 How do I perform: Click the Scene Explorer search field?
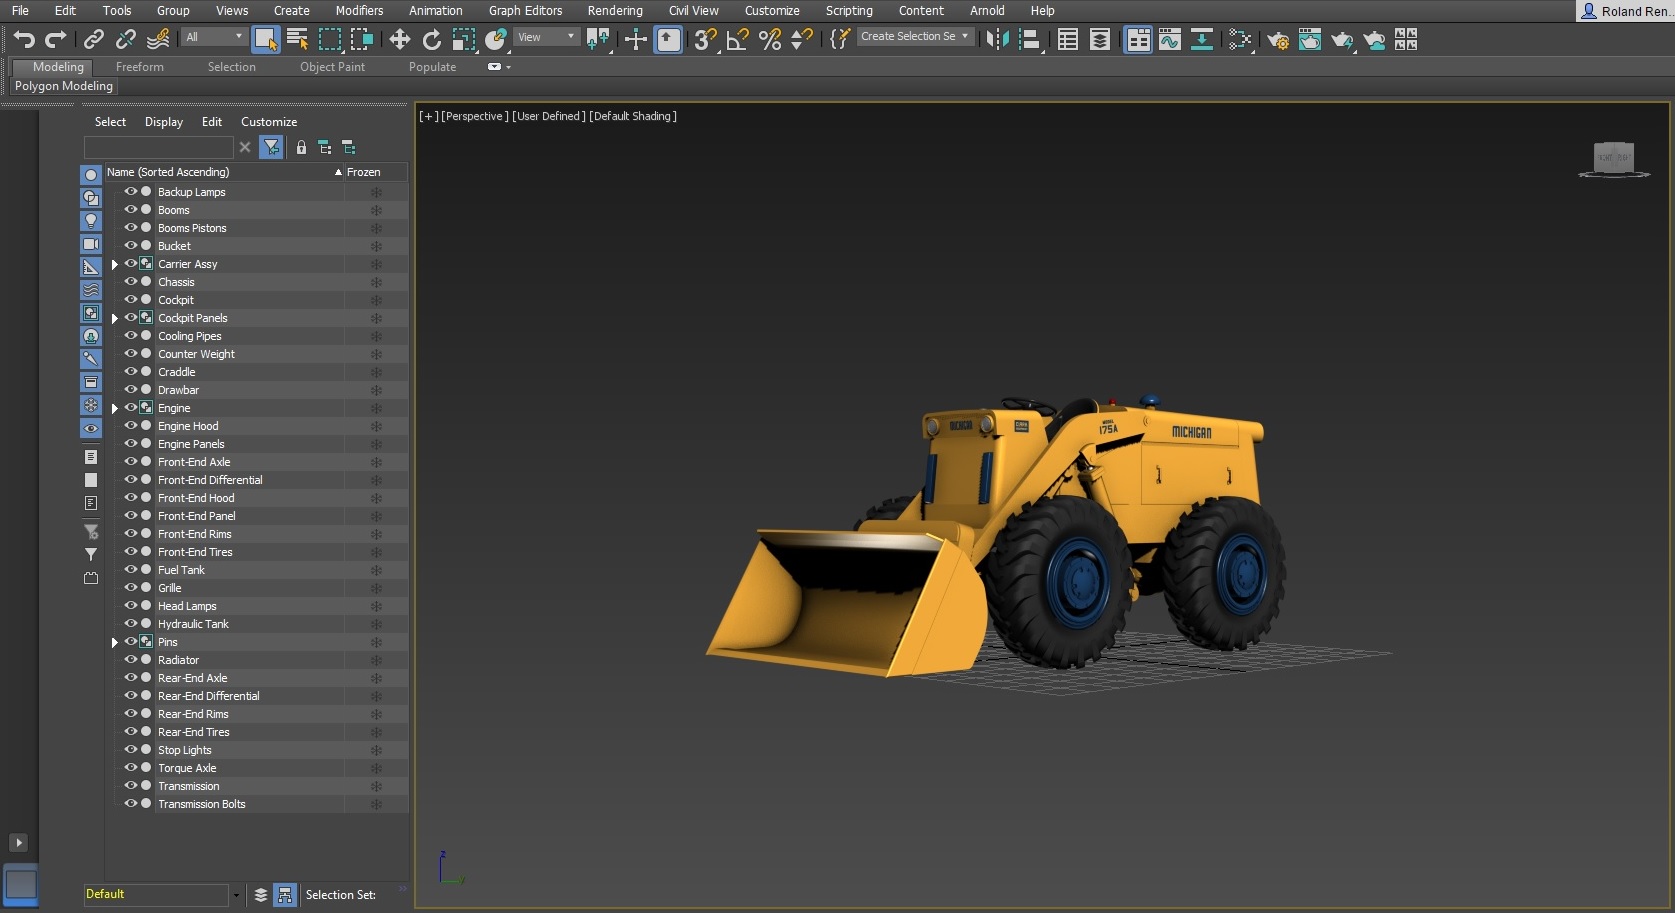(x=159, y=147)
